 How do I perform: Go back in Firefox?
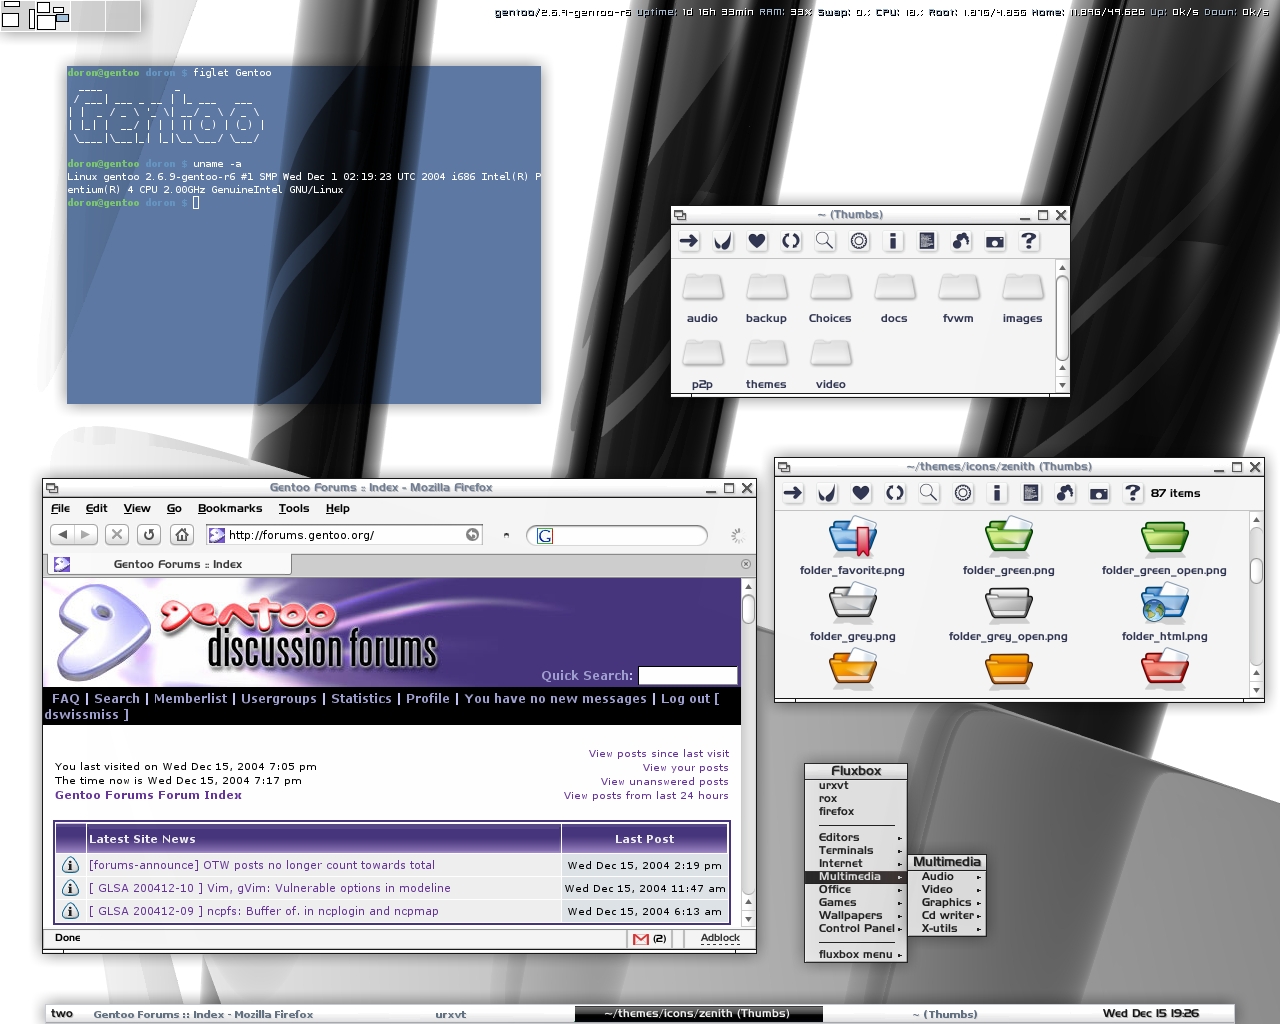[x=63, y=535]
